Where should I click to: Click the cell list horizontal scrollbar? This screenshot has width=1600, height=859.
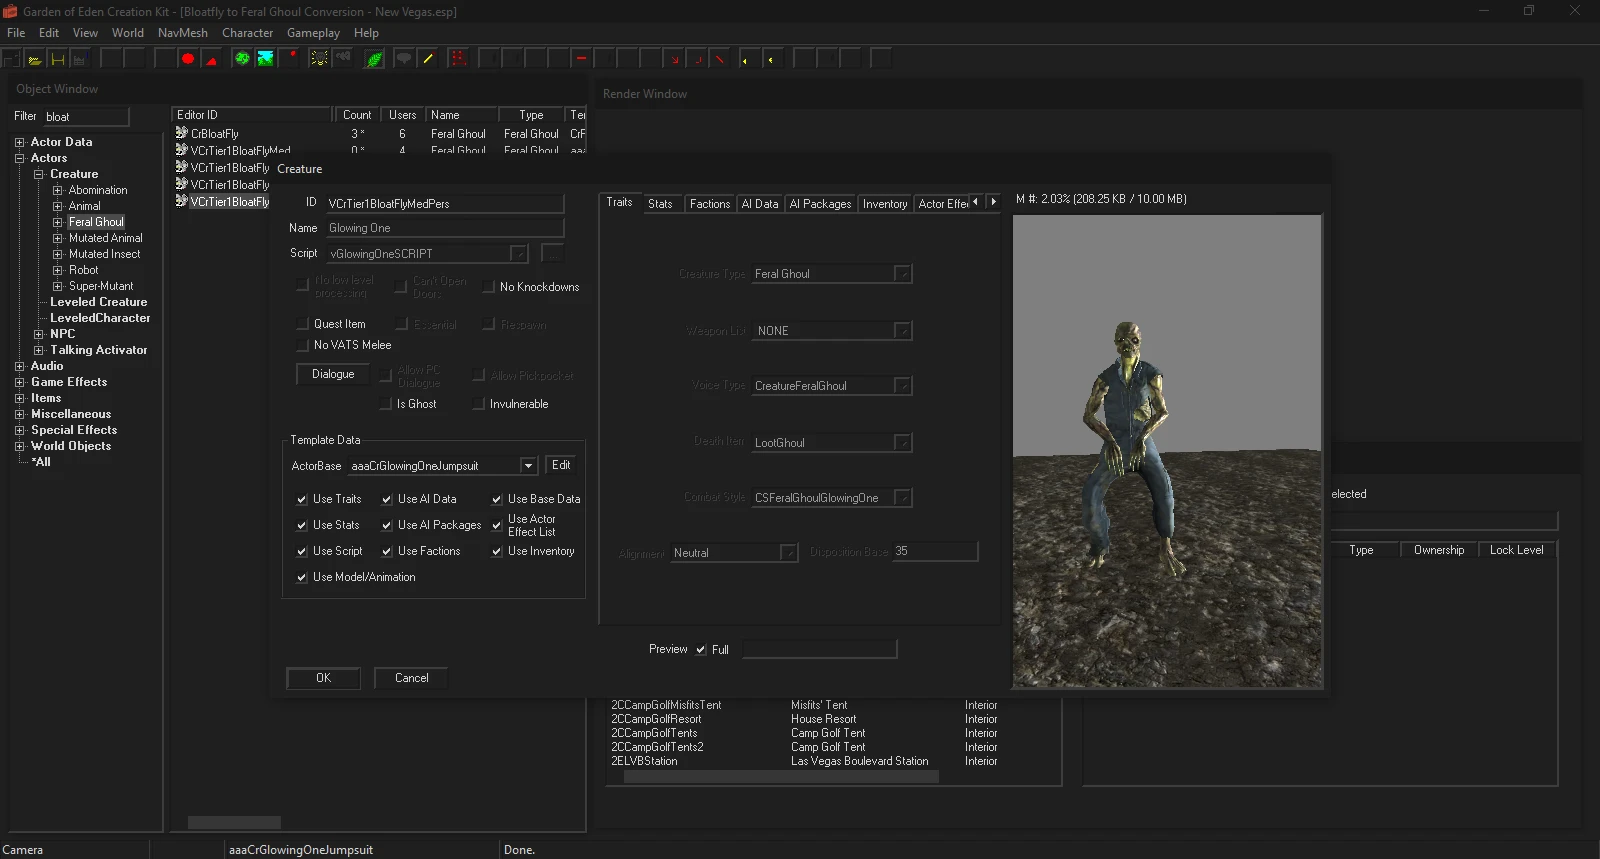pyautogui.click(x=781, y=776)
